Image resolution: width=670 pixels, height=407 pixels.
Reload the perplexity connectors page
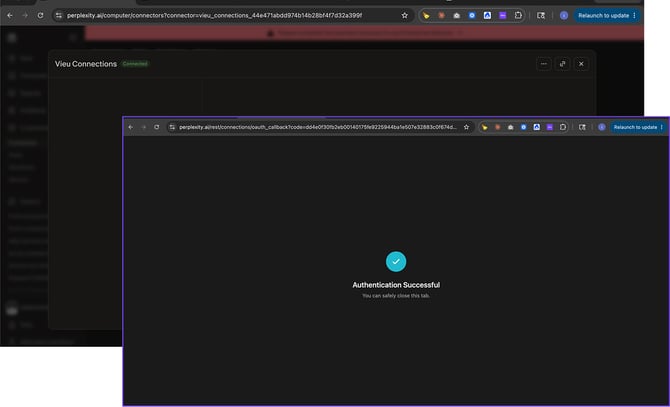[x=40, y=15]
